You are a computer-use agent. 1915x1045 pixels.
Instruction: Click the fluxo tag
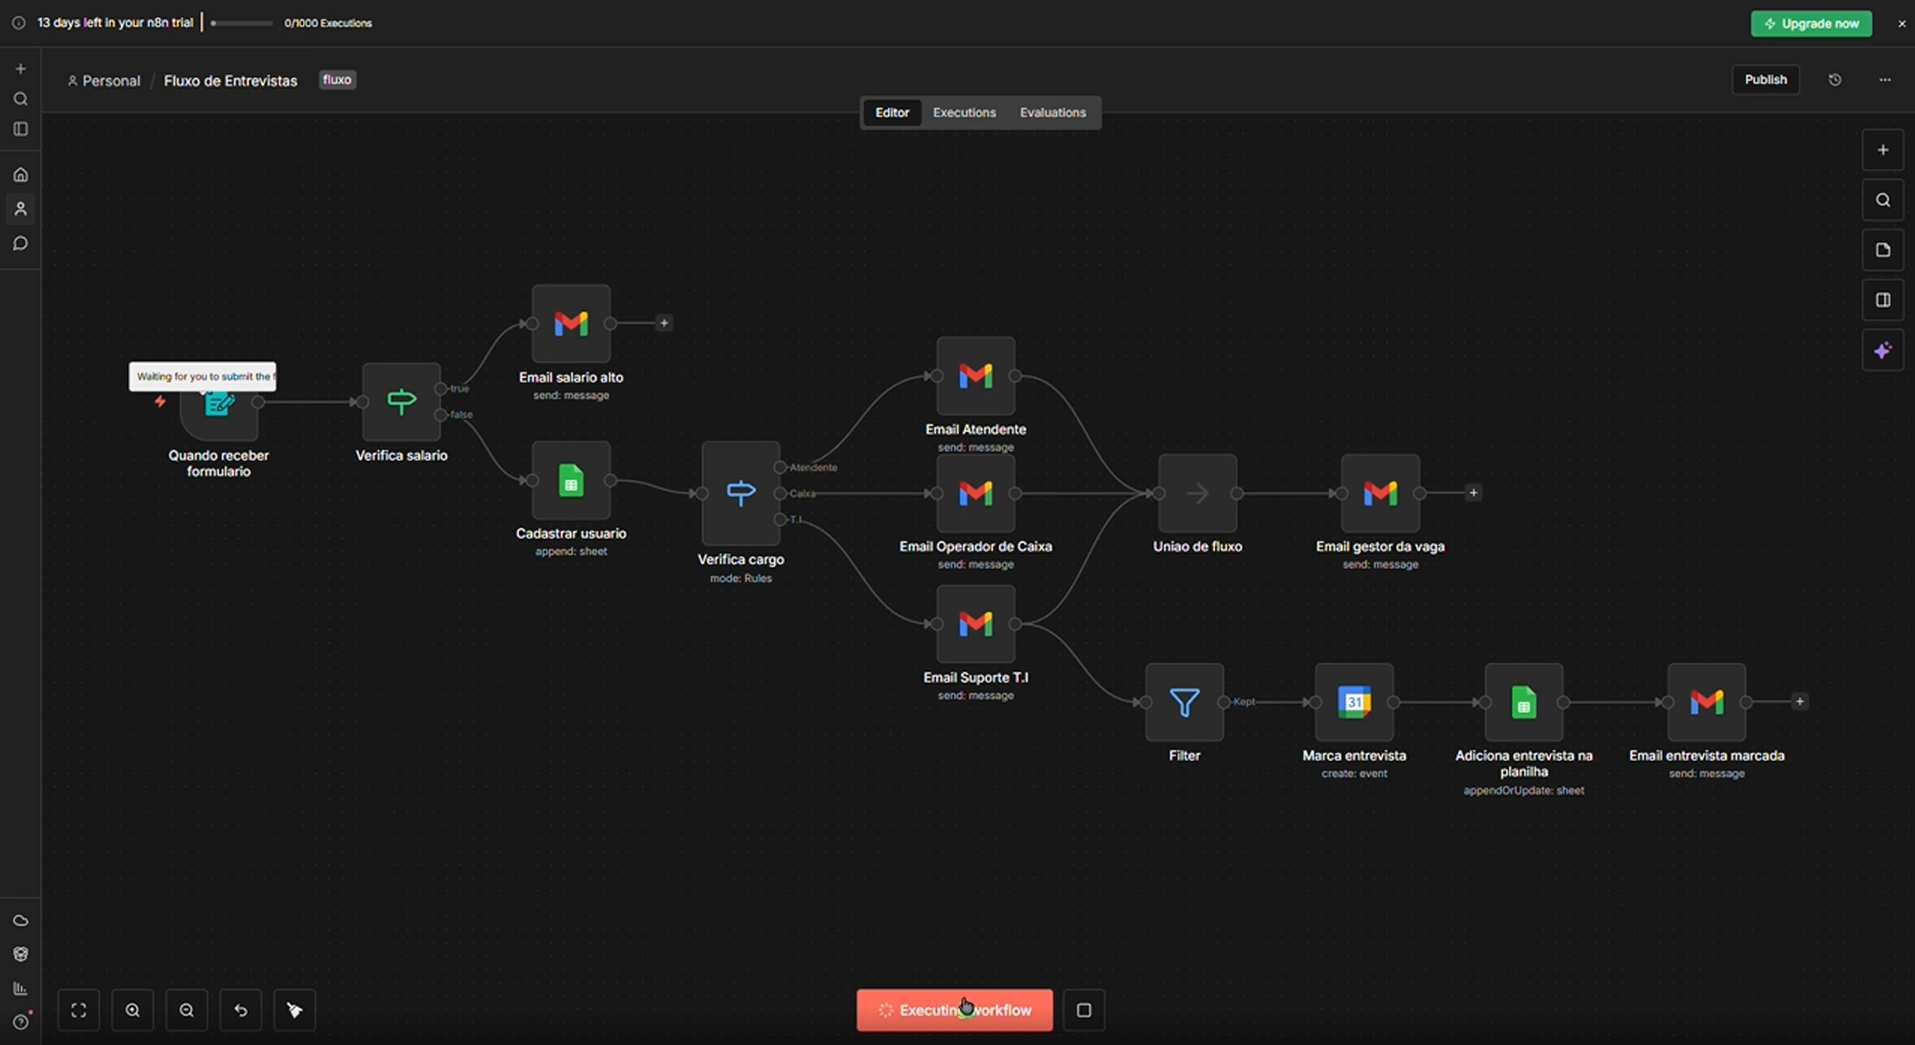pyautogui.click(x=337, y=80)
